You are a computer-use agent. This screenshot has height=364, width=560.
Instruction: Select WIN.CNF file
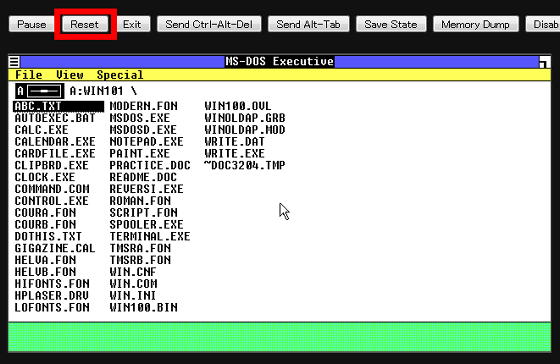pos(133,272)
